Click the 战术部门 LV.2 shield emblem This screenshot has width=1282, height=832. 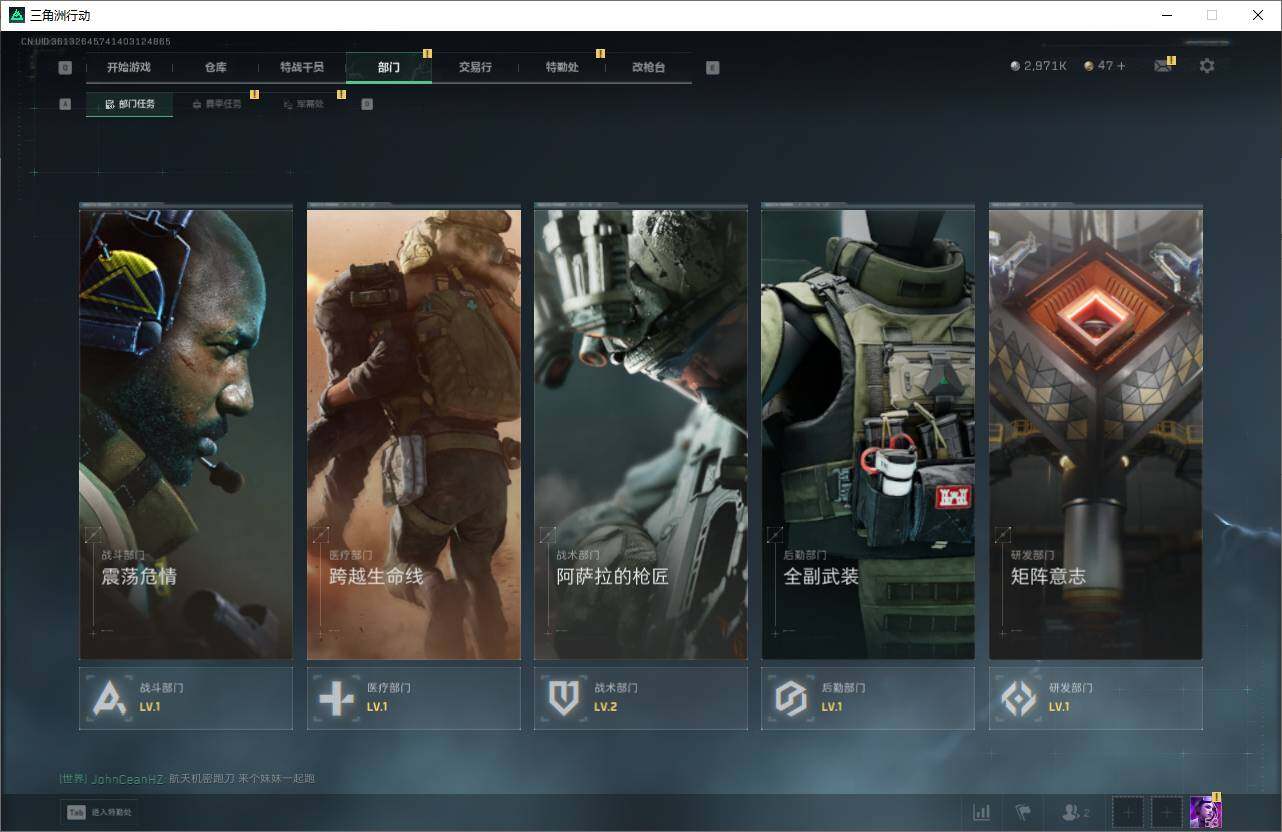[564, 698]
